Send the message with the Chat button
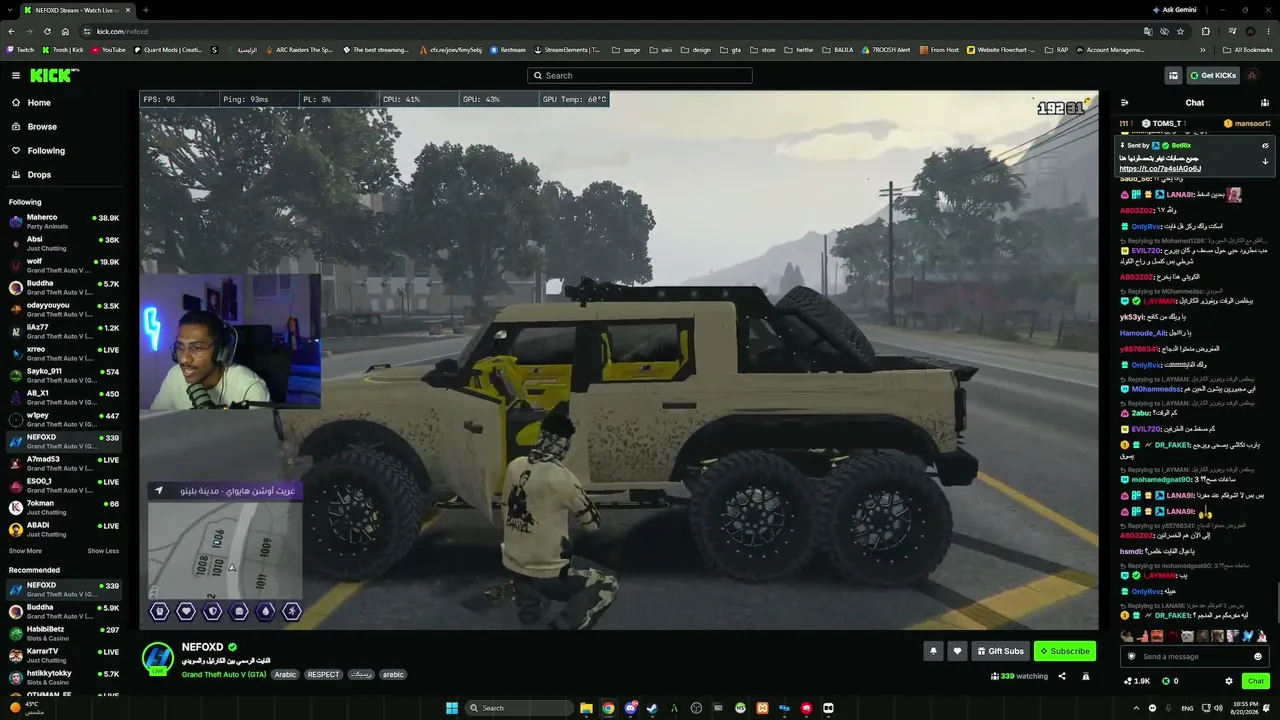This screenshot has height=720, width=1280. pyautogui.click(x=1256, y=681)
